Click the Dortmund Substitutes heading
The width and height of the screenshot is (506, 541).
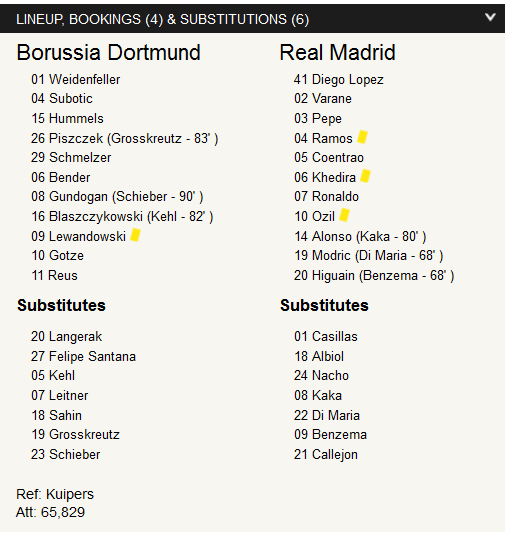pos(61,306)
